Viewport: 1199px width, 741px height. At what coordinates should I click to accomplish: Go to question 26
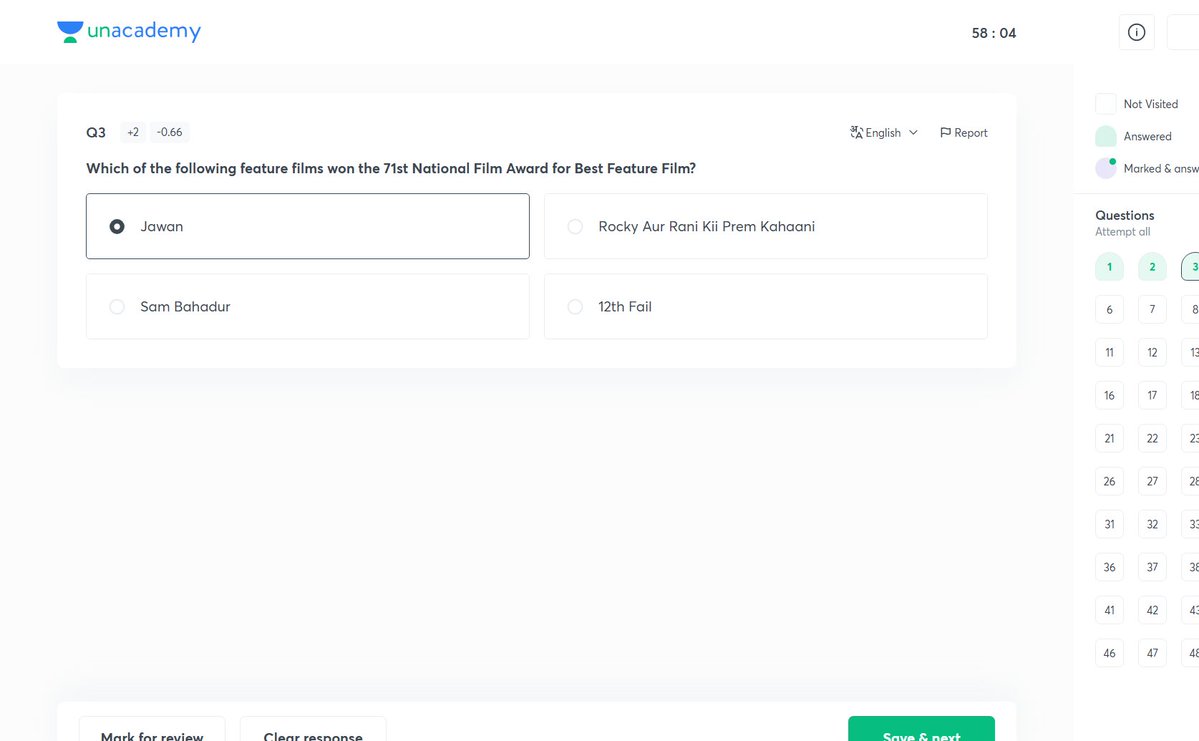point(1110,481)
